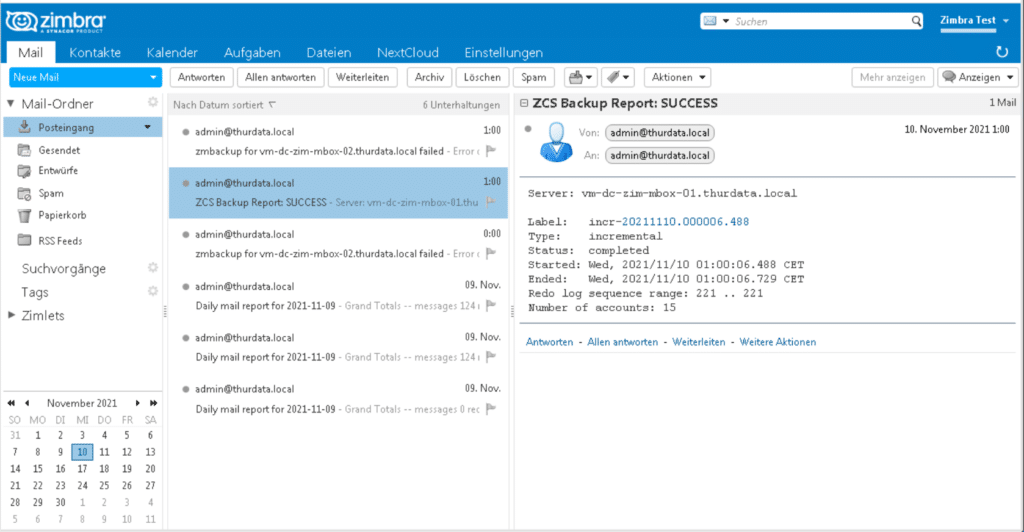Collapse the Mail-Ordner section
Viewport: 1024px width, 532px height.
pos(11,103)
